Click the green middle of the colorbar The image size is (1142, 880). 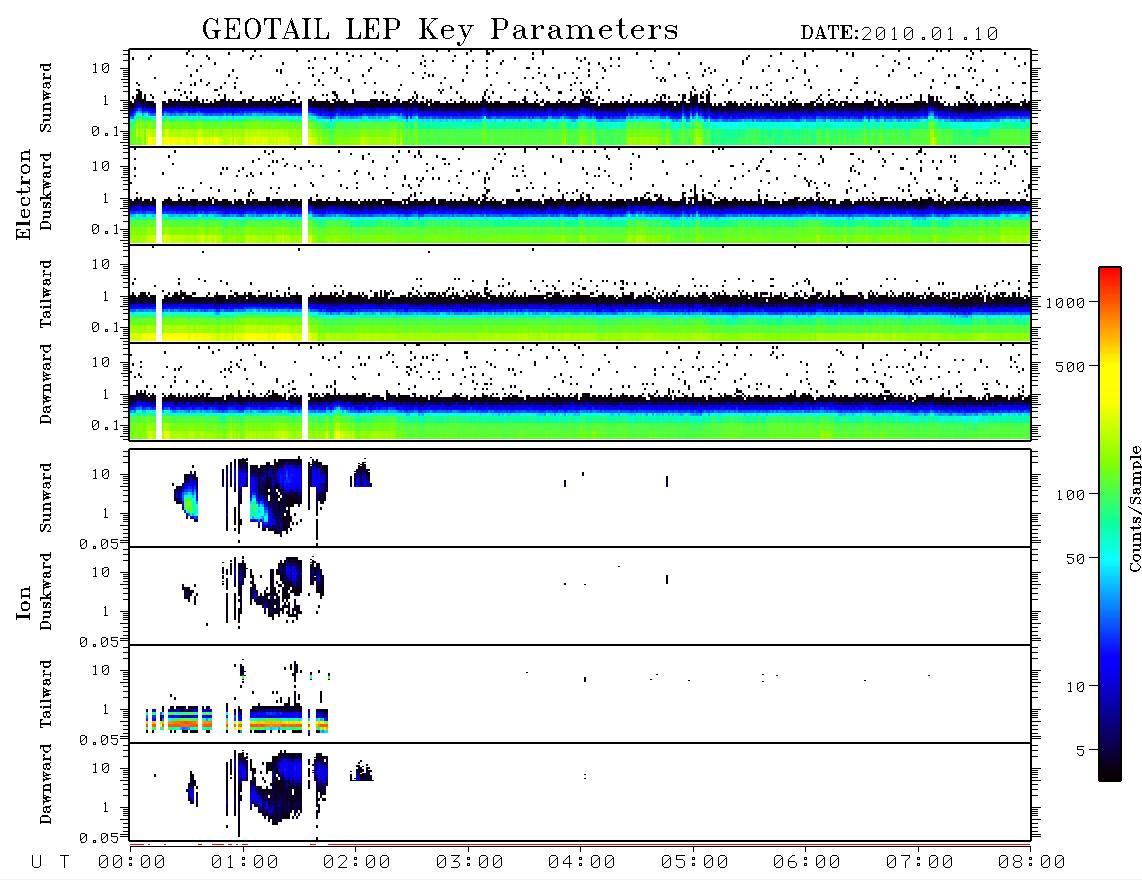tap(1110, 495)
